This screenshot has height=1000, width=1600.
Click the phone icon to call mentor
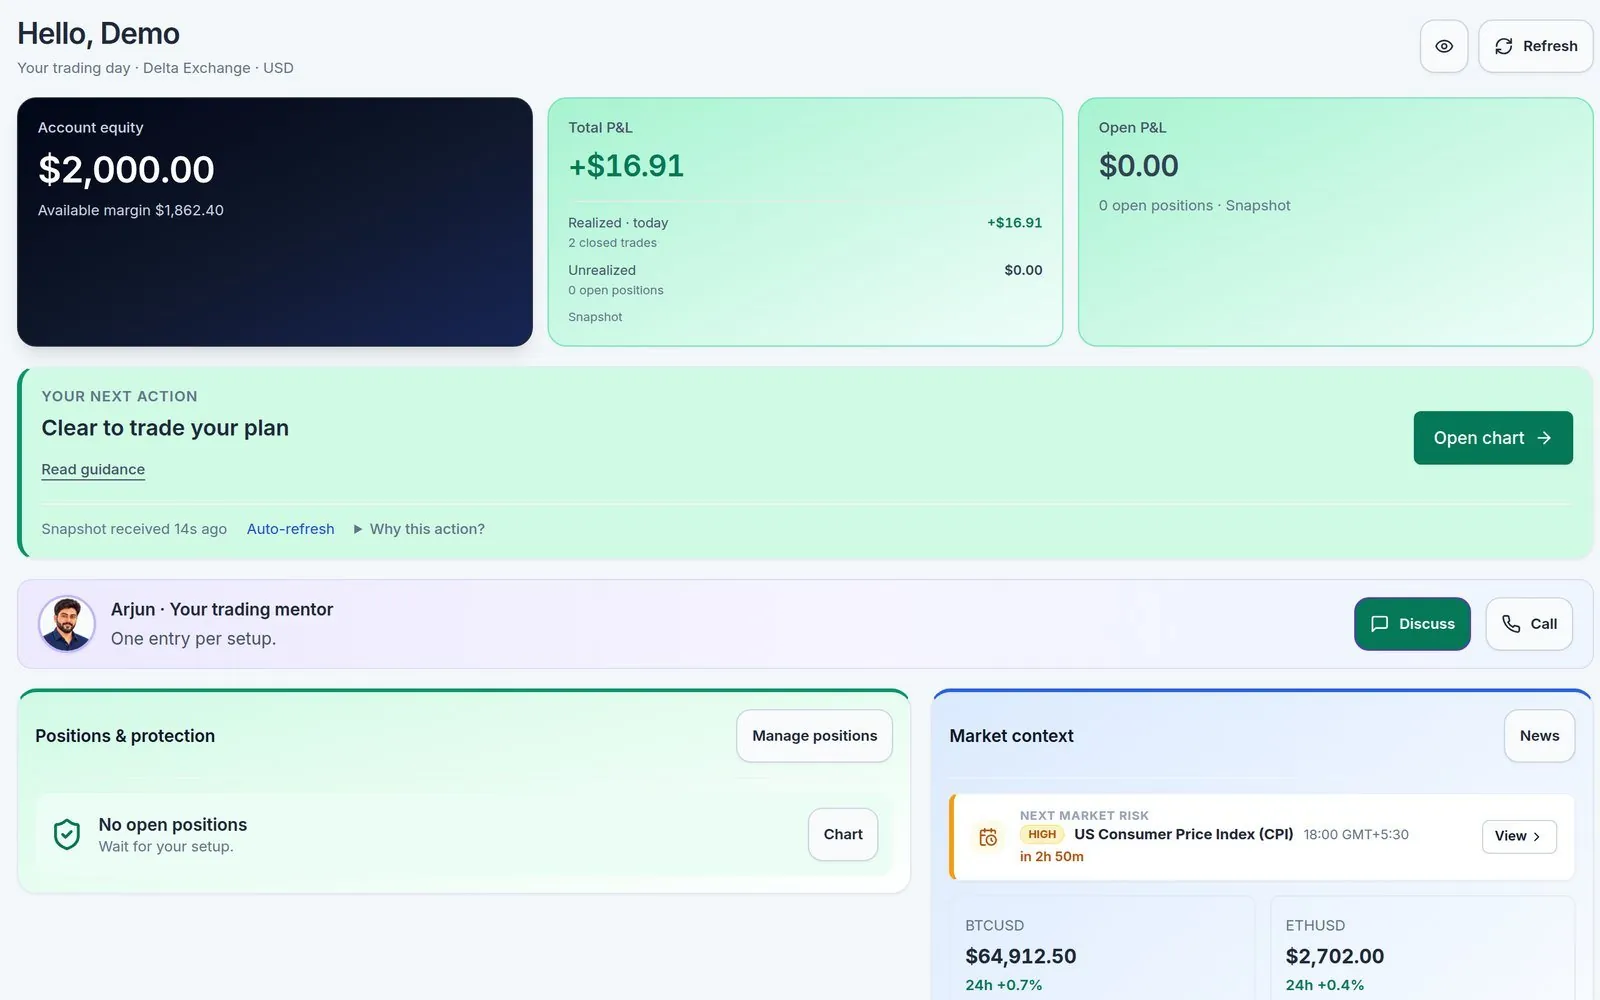(1511, 624)
